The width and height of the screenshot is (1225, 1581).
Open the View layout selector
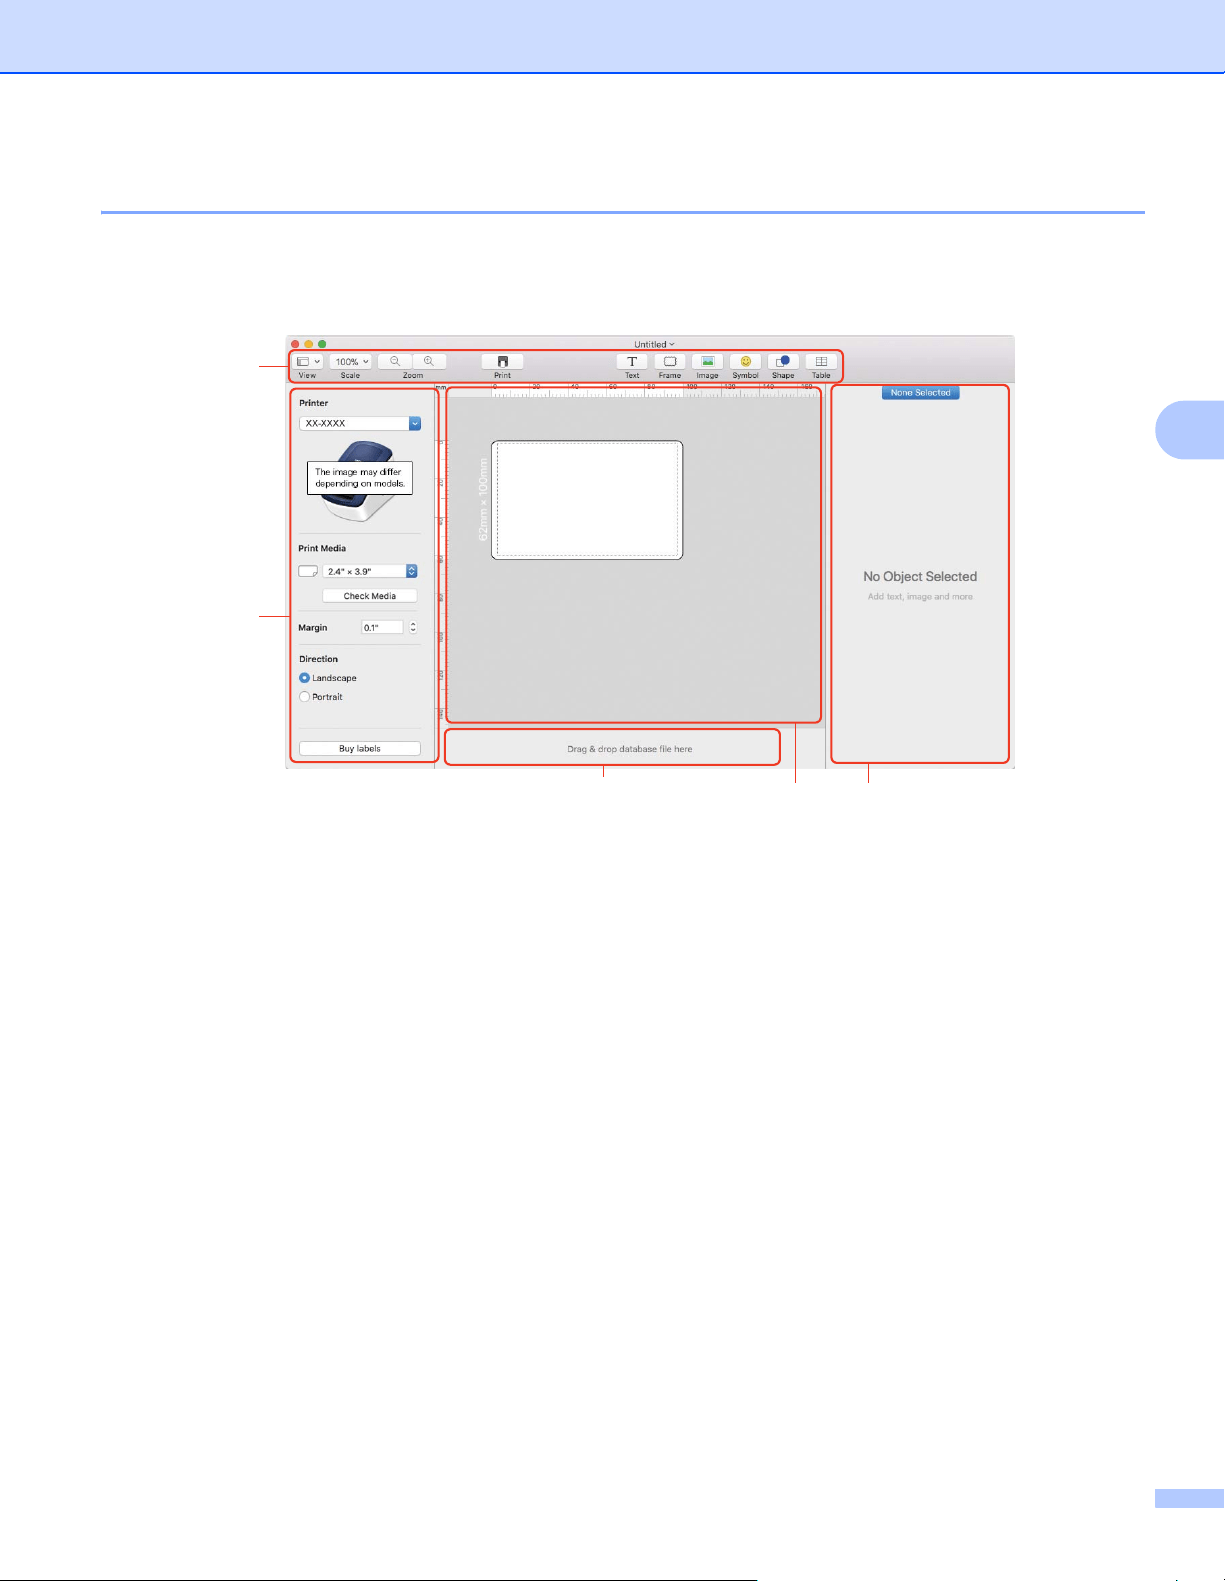(308, 362)
